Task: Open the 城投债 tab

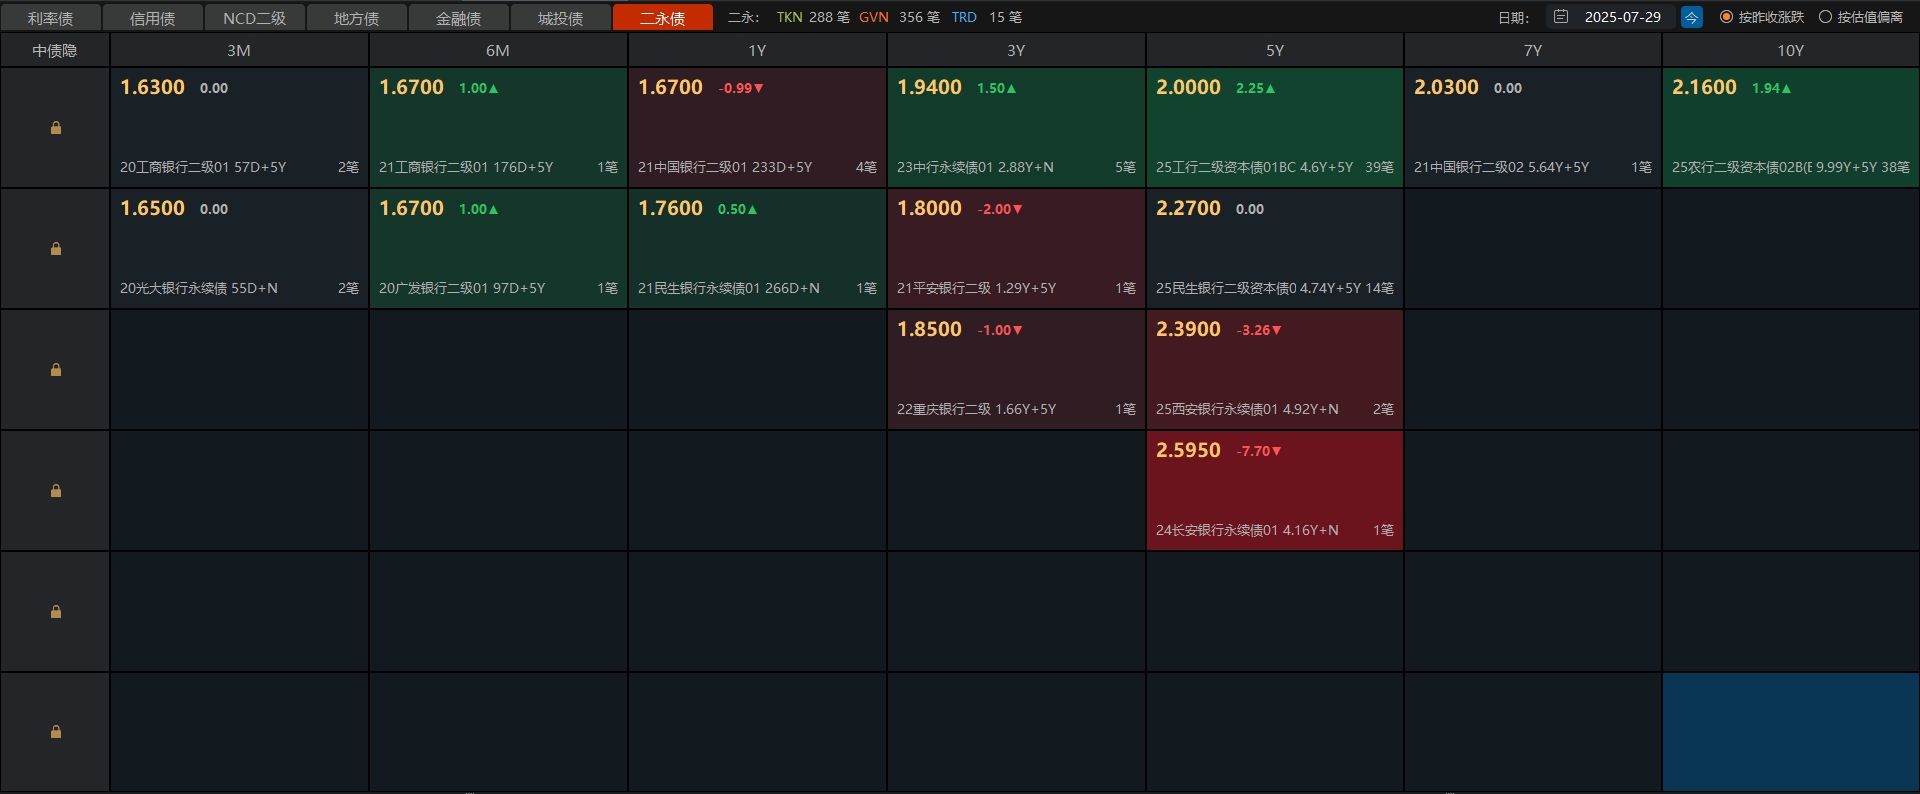Action: [x=561, y=18]
